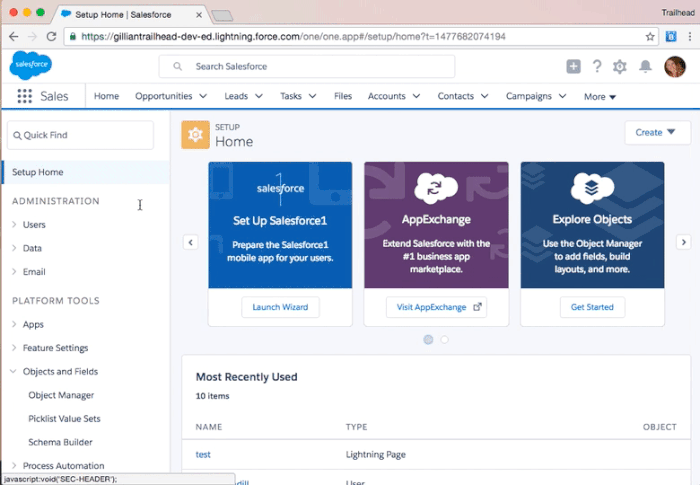The height and width of the screenshot is (485, 700).
Task: Open the Setup gear icon in header
Action: point(620,67)
